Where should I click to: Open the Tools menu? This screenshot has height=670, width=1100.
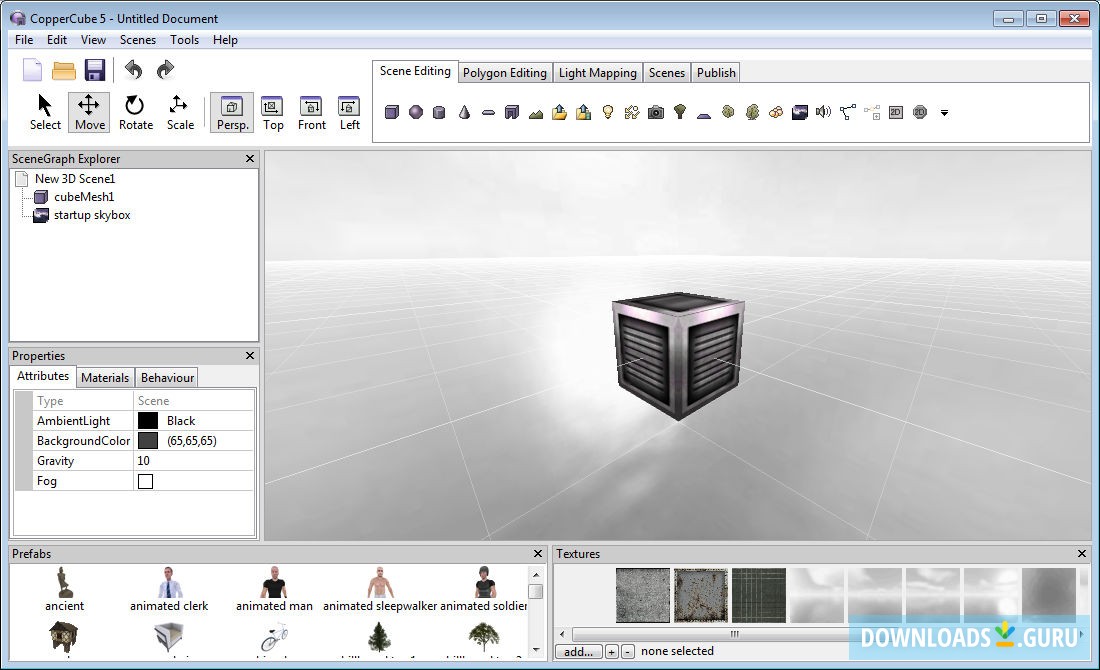(x=184, y=40)
